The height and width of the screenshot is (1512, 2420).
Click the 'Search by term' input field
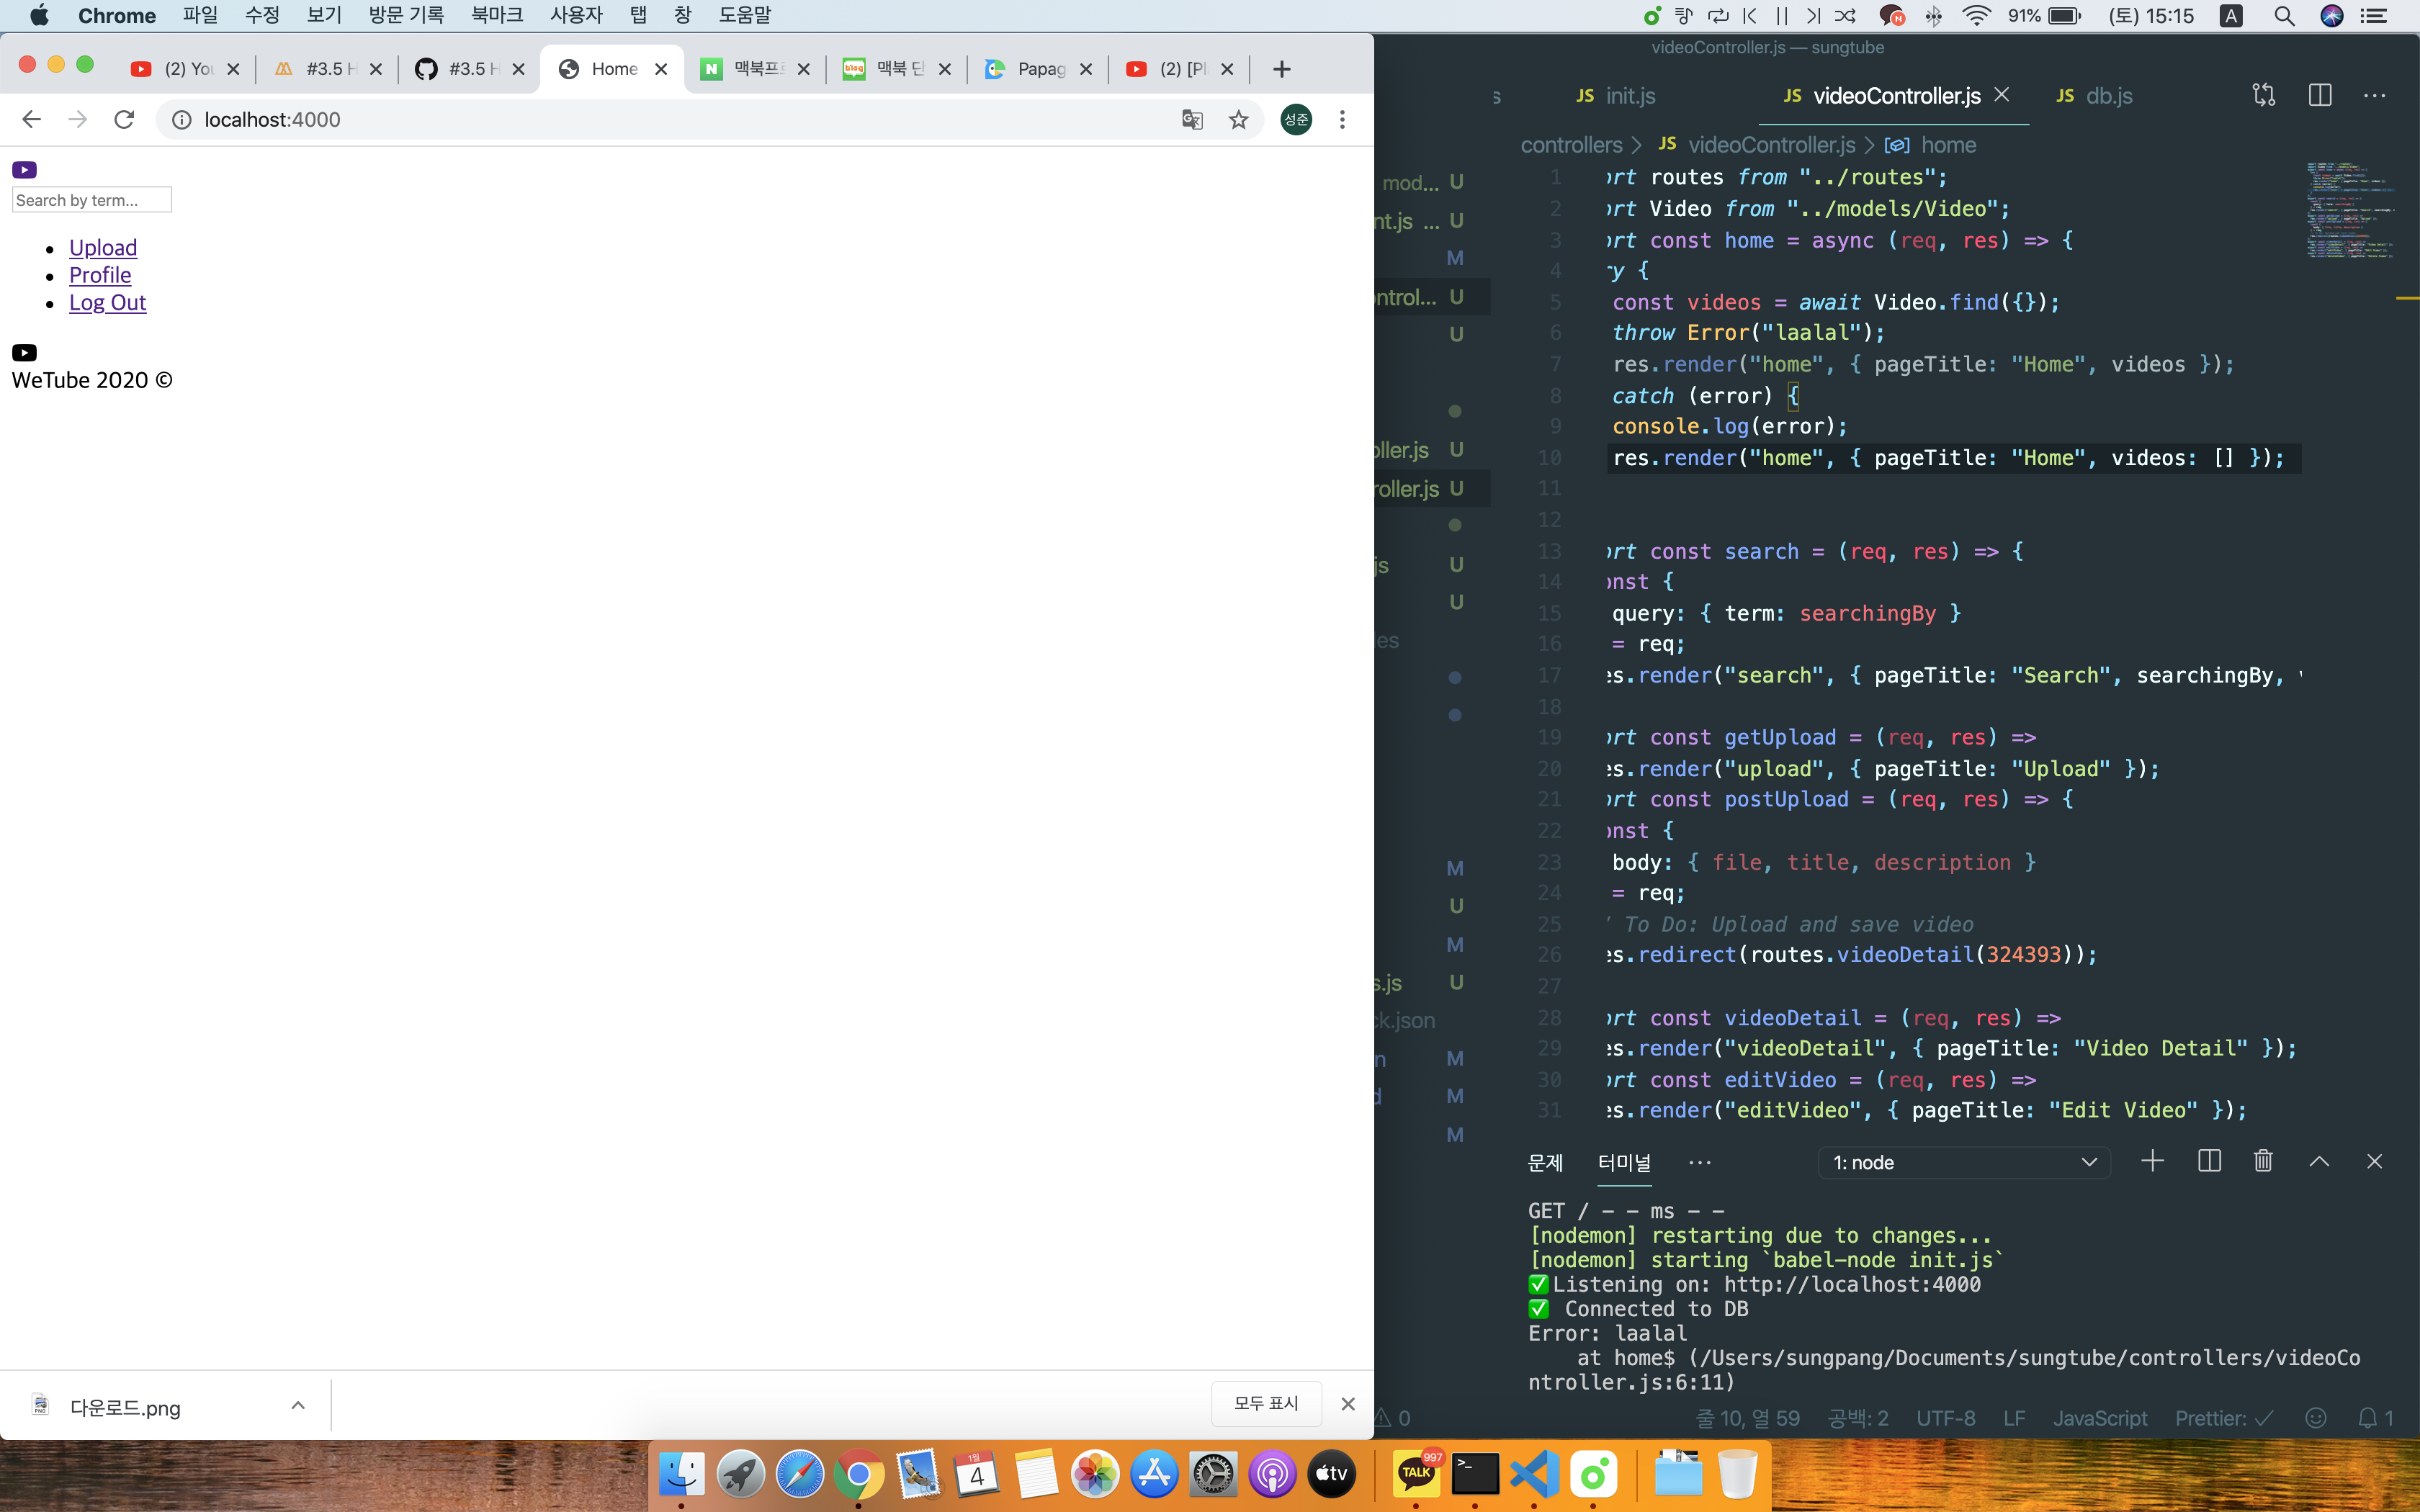tap(91, 199)
